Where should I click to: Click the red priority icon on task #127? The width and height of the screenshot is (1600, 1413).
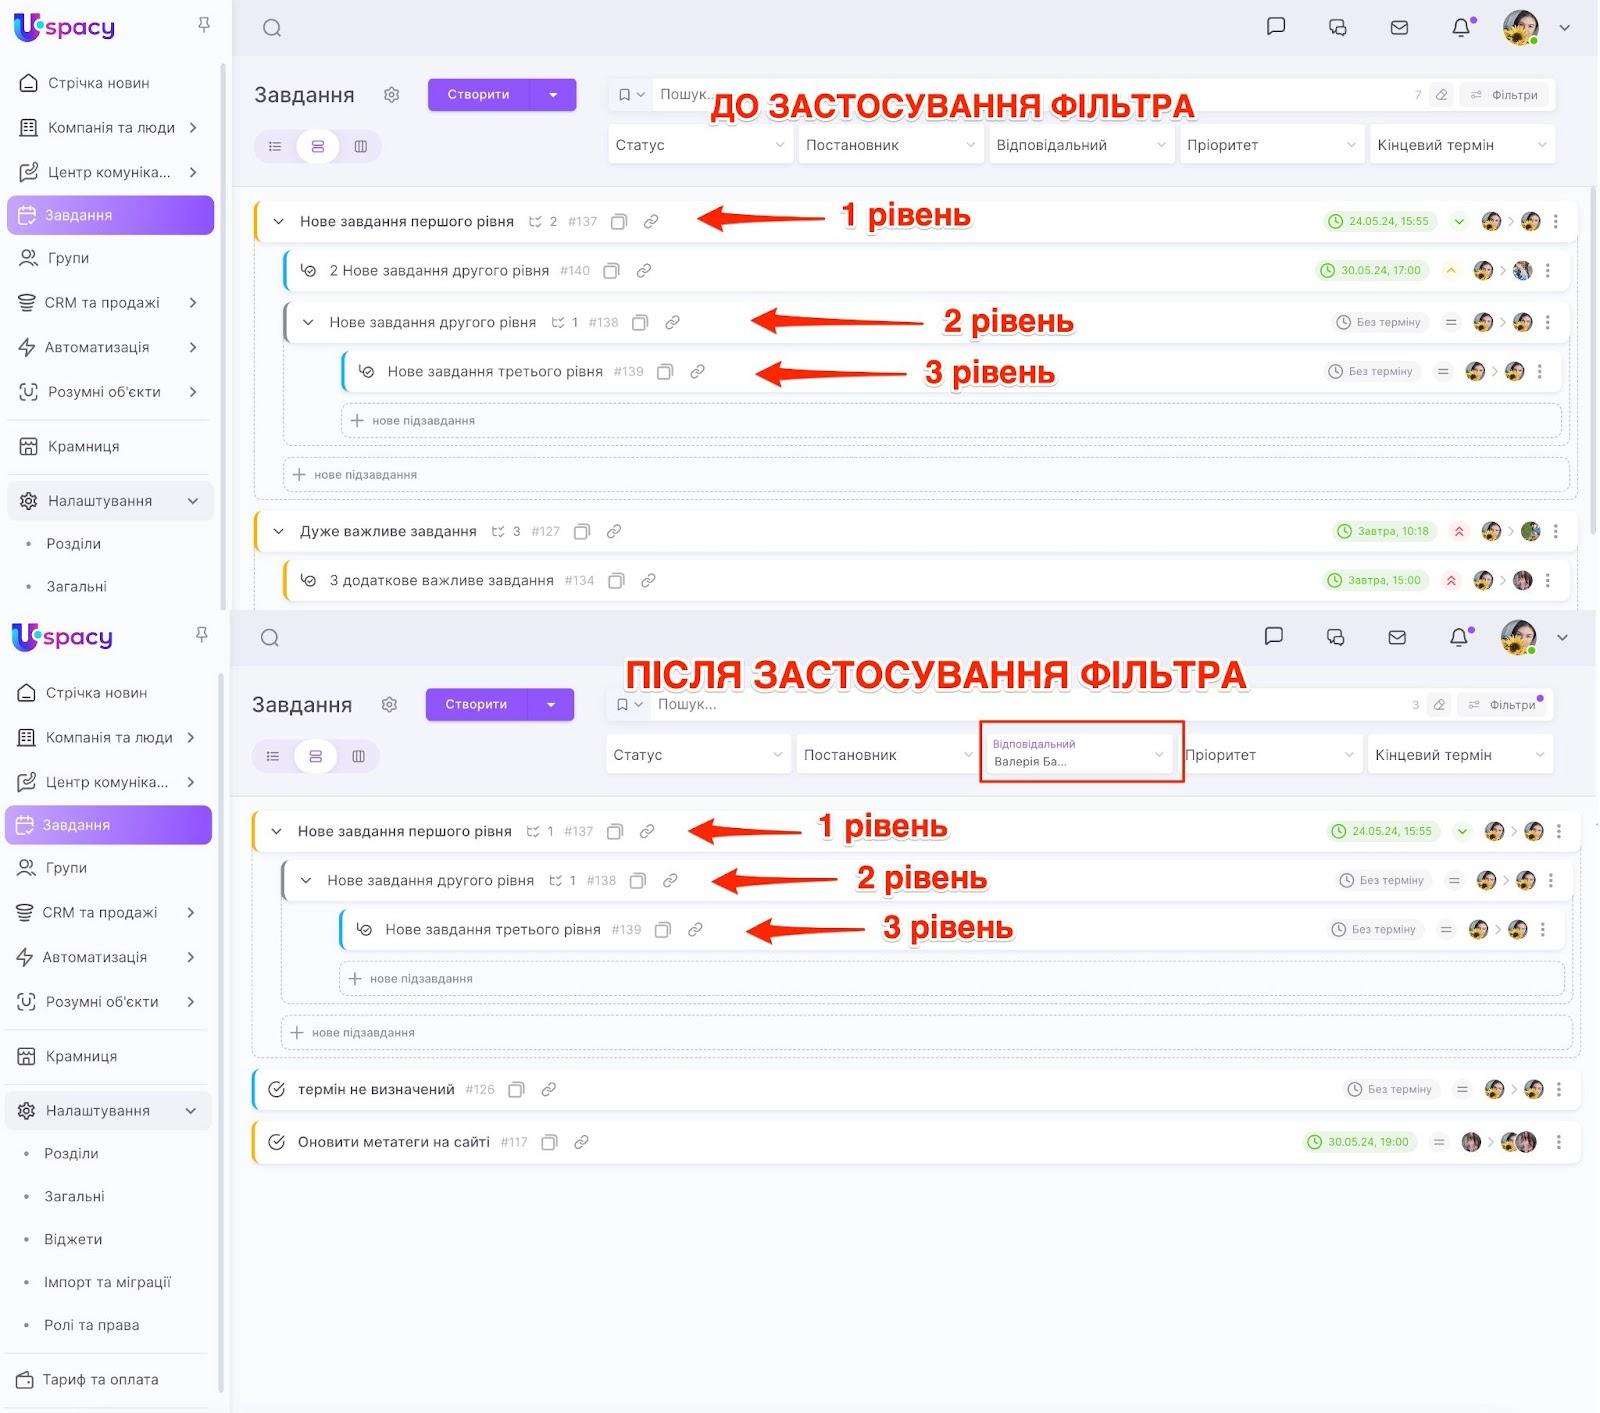pyautogui.click(x=1459, y=532)
